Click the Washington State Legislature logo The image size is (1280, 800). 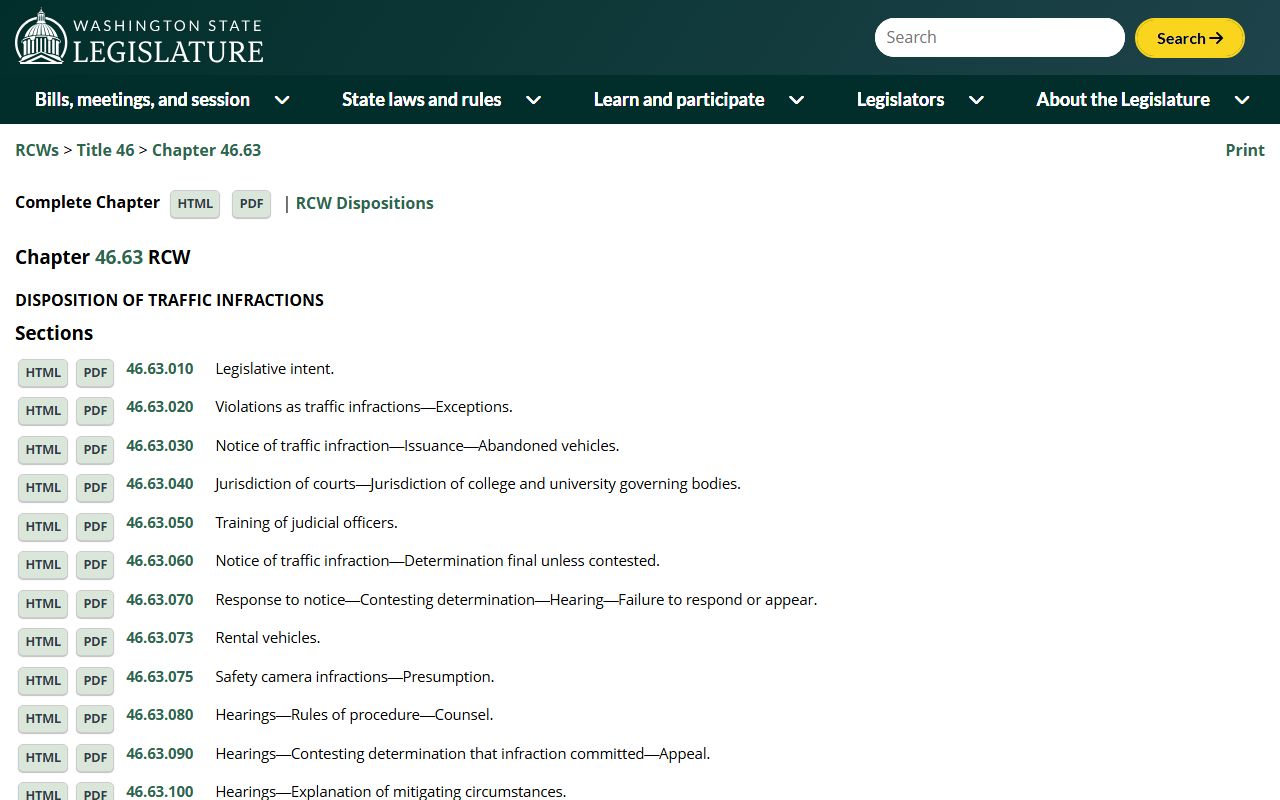coord(139,37)
